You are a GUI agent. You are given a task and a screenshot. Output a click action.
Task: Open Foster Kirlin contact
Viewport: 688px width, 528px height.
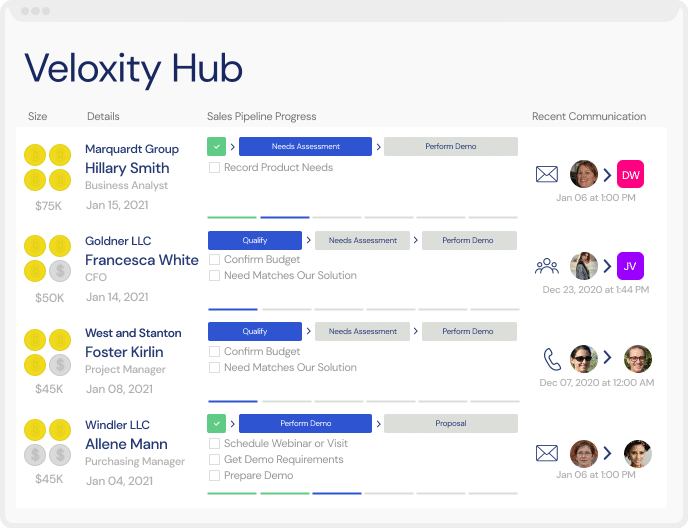point(124,352)
